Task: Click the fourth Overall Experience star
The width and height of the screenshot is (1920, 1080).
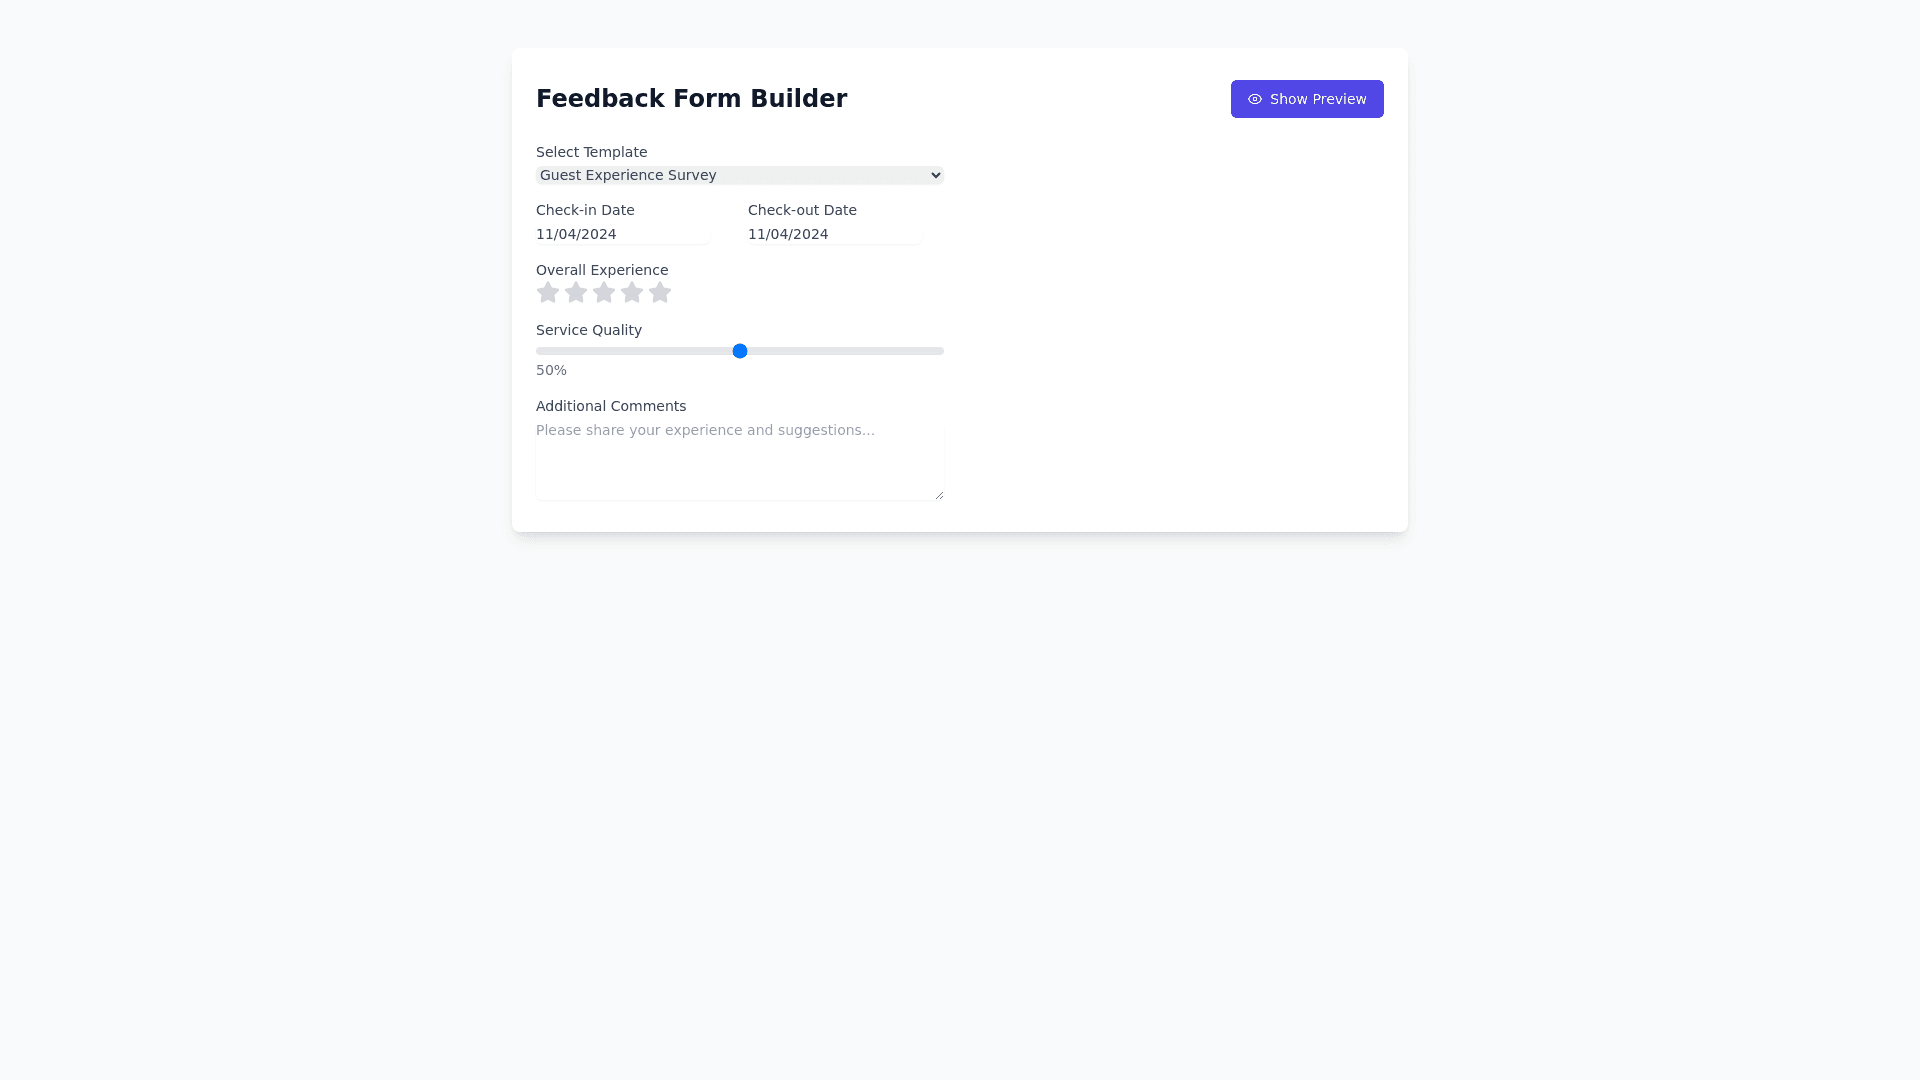Action: [x=632, y=293]
